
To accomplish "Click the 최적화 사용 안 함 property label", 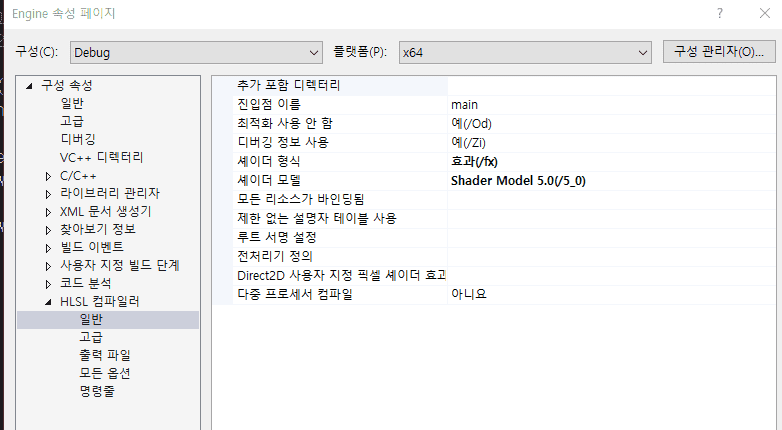I will (x=285, y=123).
